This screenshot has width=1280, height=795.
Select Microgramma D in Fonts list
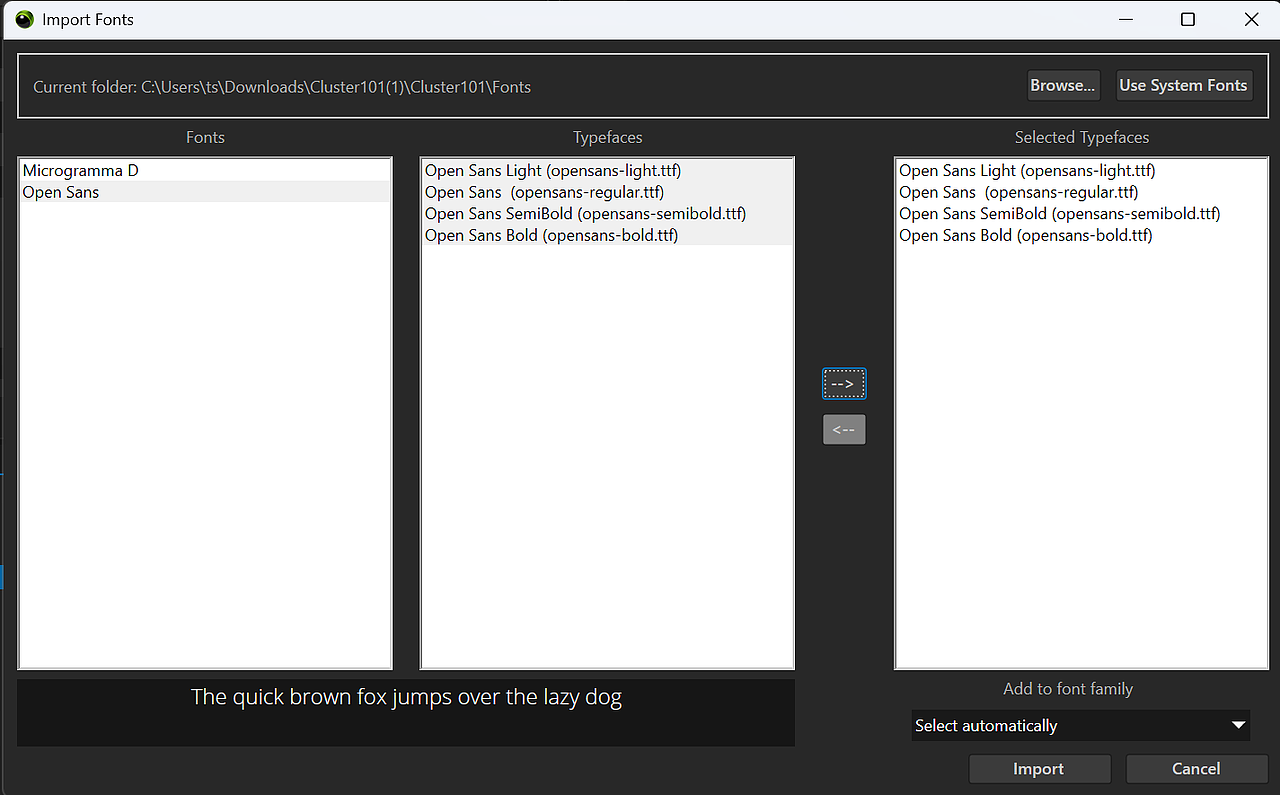(x=205, y=170)
